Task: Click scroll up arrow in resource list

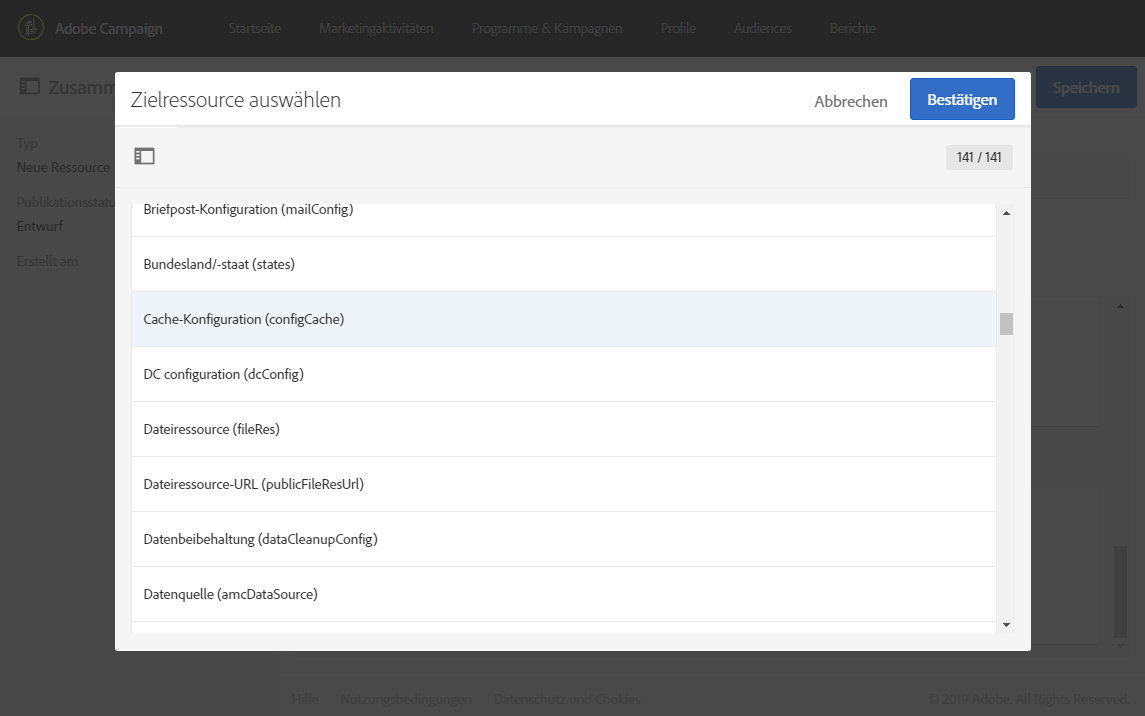Action: 1006,213
